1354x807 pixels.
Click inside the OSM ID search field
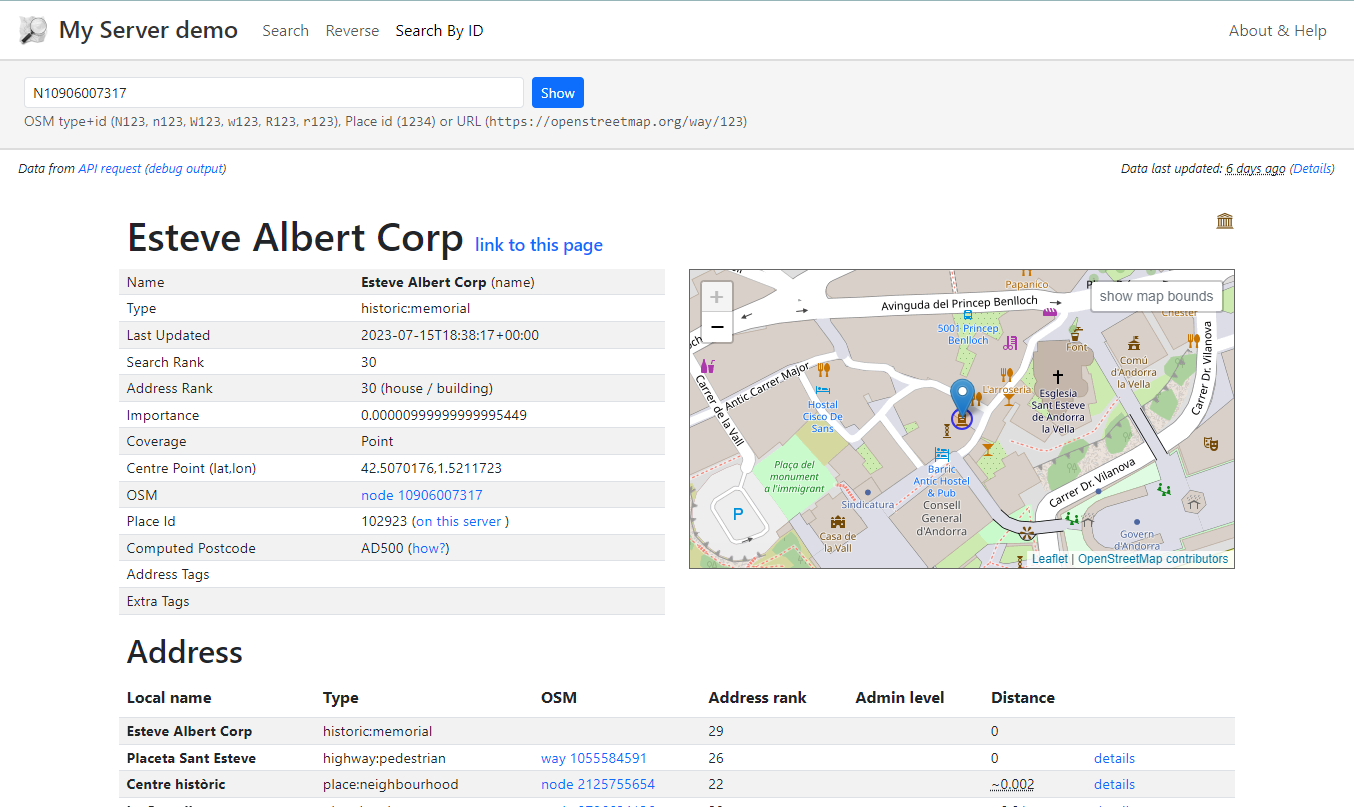tap(275, 92)
